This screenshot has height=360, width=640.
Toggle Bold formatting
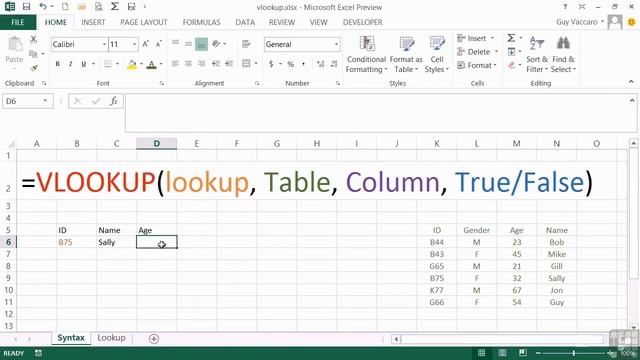pos(58,64)
